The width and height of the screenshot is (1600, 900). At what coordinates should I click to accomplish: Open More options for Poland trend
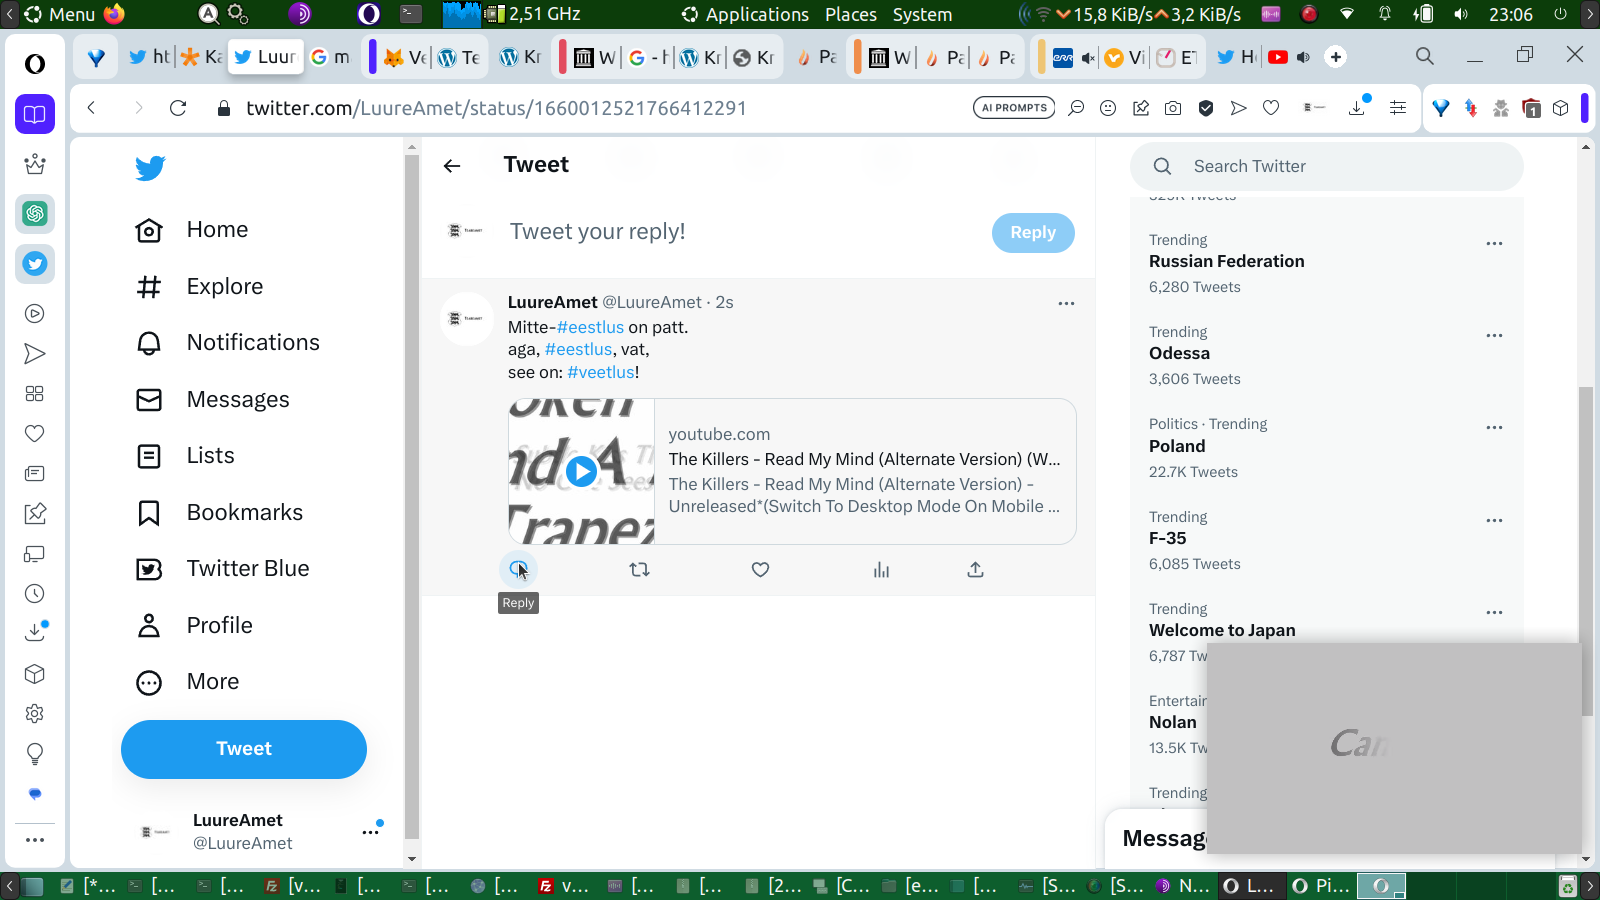[x=1494, y=427]
